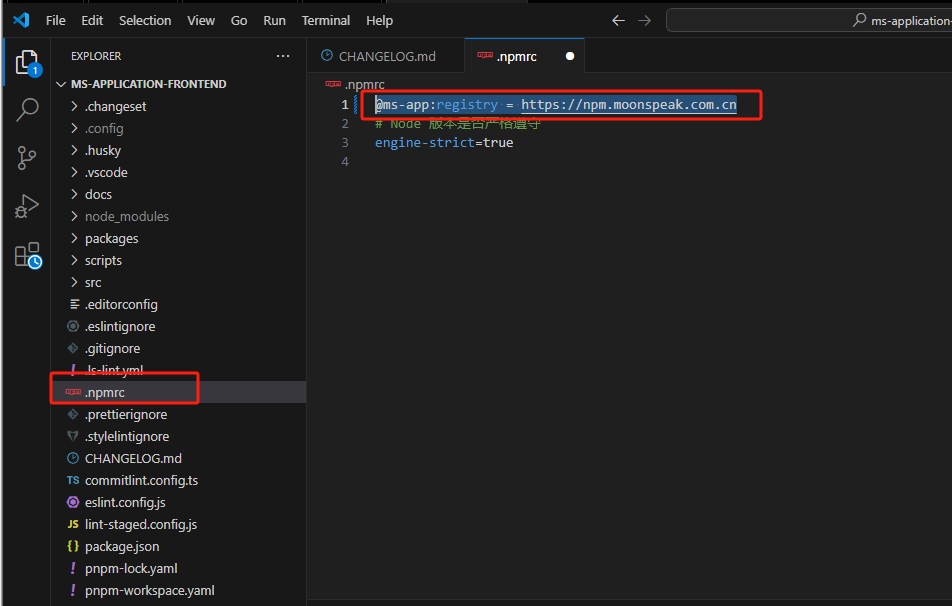
Task: Expand the packages folder
Action: (111, 238)
